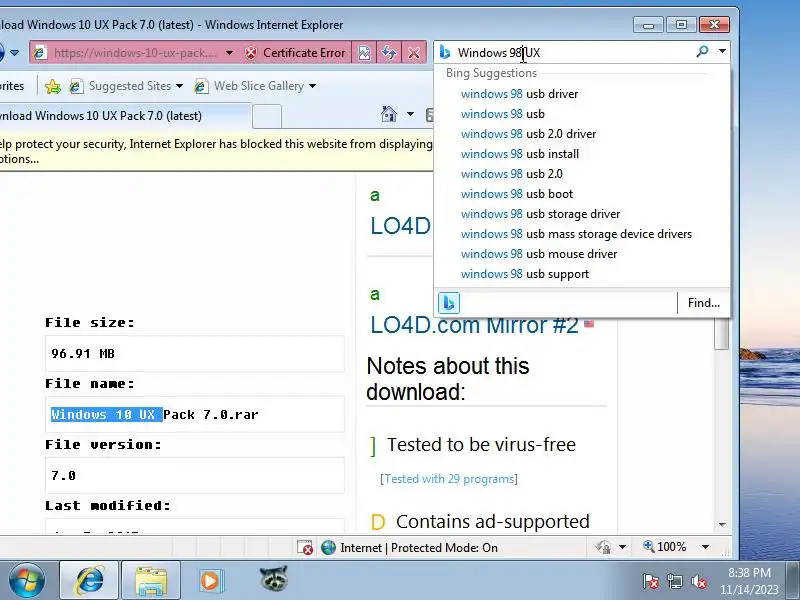Click the status bar security settings icon
800x600 pixels.
(x=603, y=547)
